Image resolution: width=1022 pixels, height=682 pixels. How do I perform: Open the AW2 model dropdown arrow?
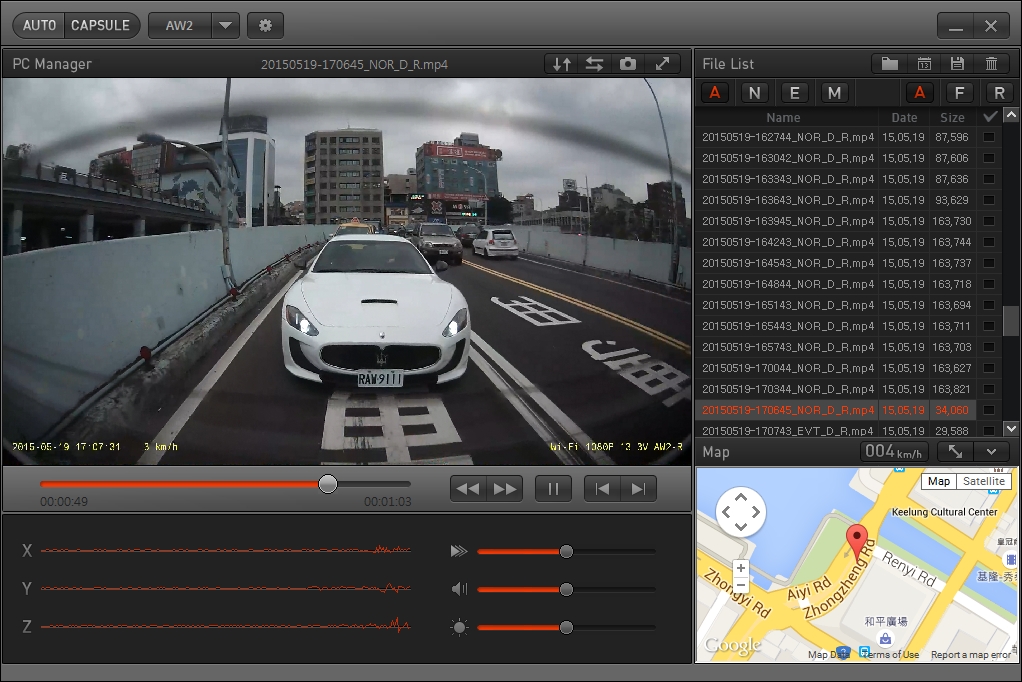226,26
